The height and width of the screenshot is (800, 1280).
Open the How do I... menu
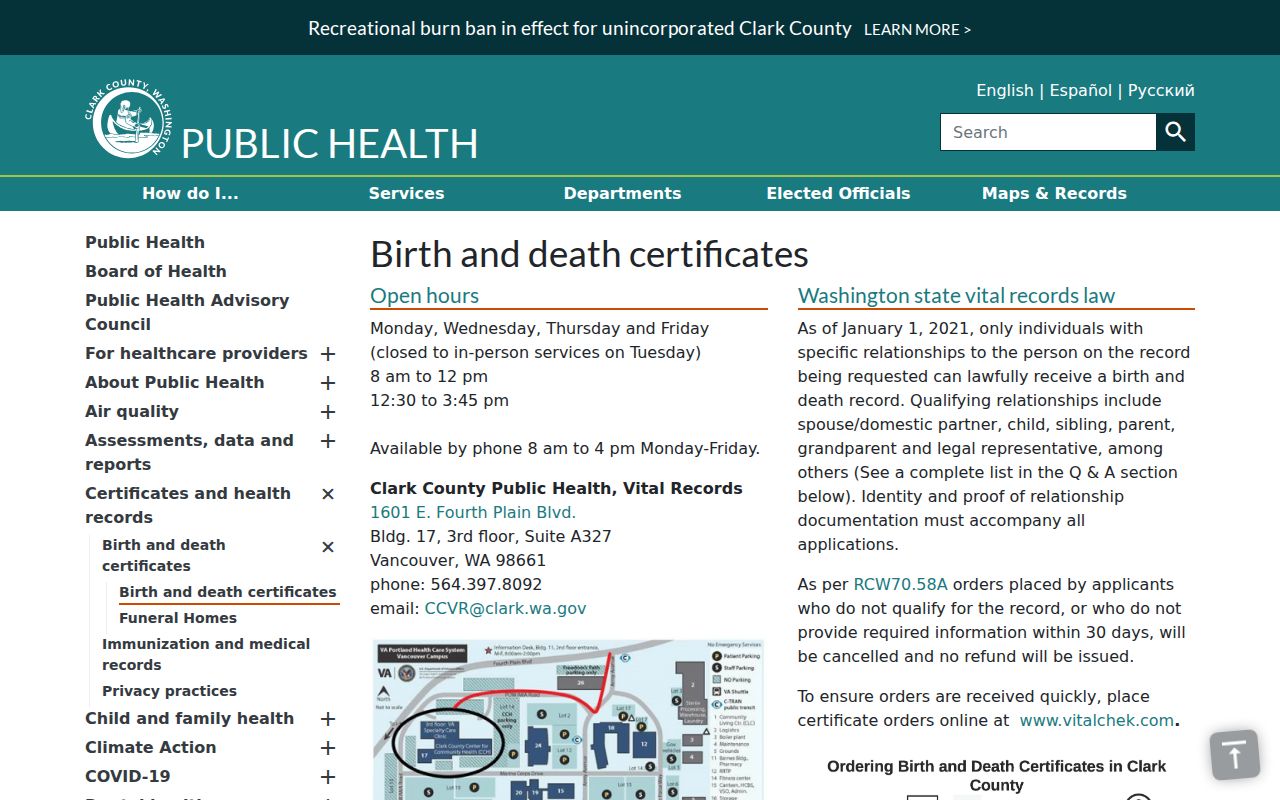click(190, 194)
